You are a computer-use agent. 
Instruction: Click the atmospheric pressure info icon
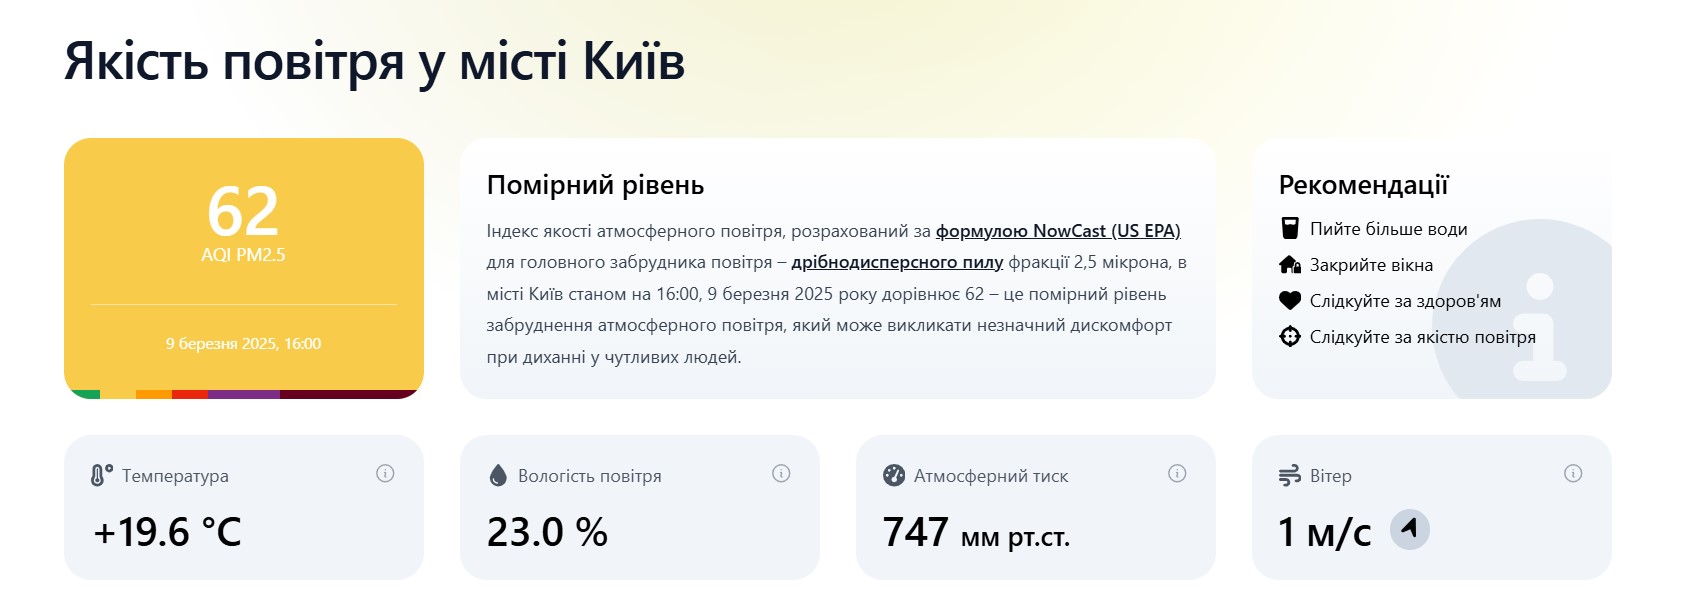[1177, 474]
